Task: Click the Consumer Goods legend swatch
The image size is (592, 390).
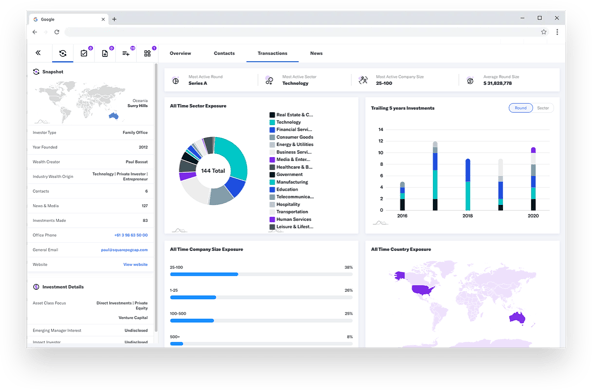Action: pyautogui.click(x=272, y=137)
